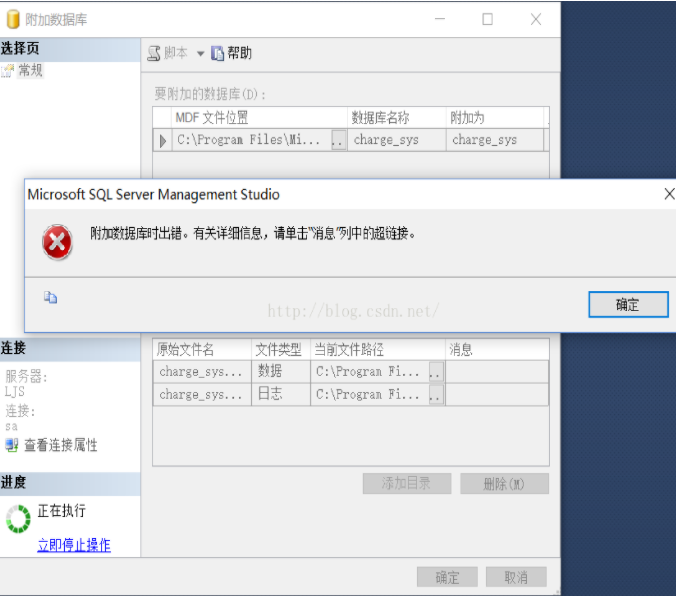Maximize the 附加数据库 window
The image size is (676, 596).
click(x=488, y=19)
